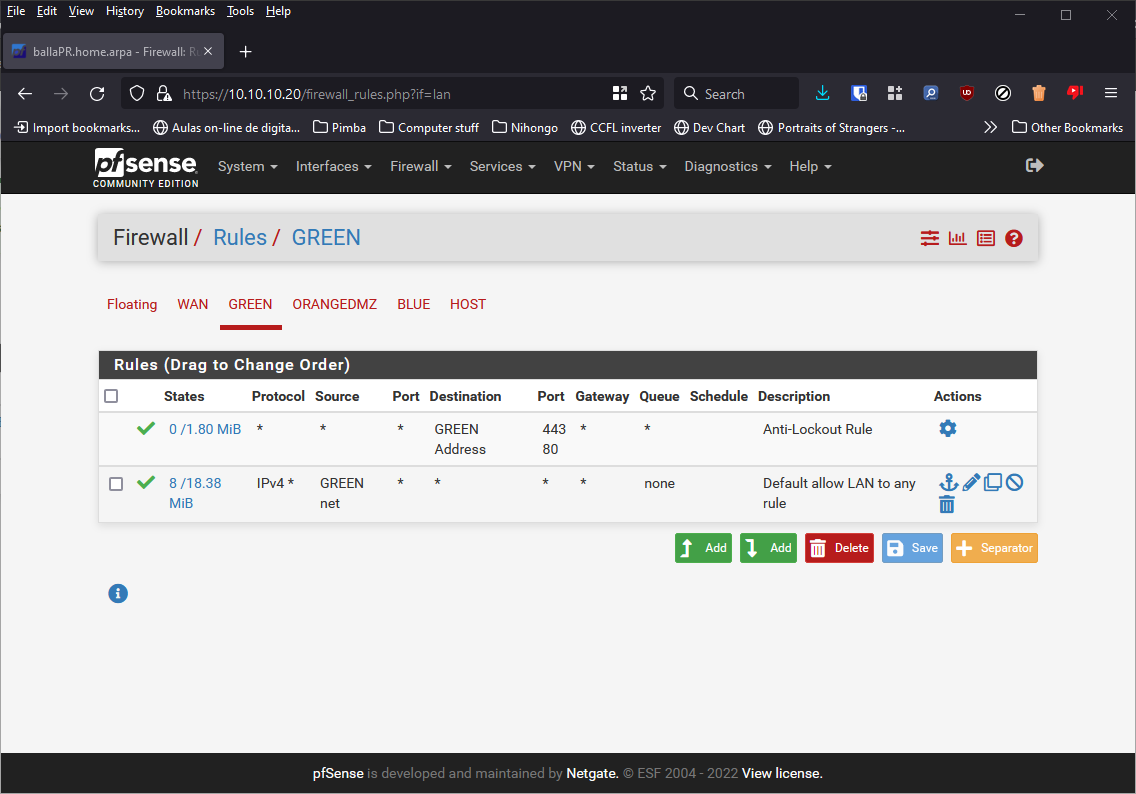Check the Default allow LAN rule row checkbox
The height and width of the screenshot is (794, 1136).
[x=115, y=483]
